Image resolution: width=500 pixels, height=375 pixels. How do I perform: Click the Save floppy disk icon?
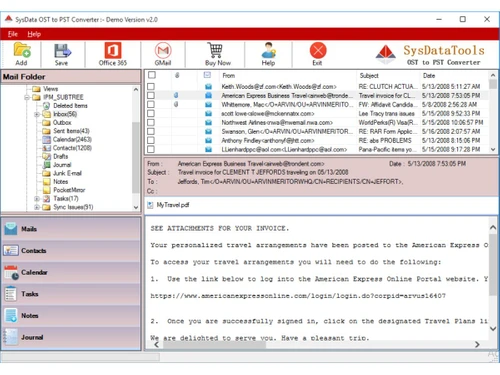click(62, 50)
